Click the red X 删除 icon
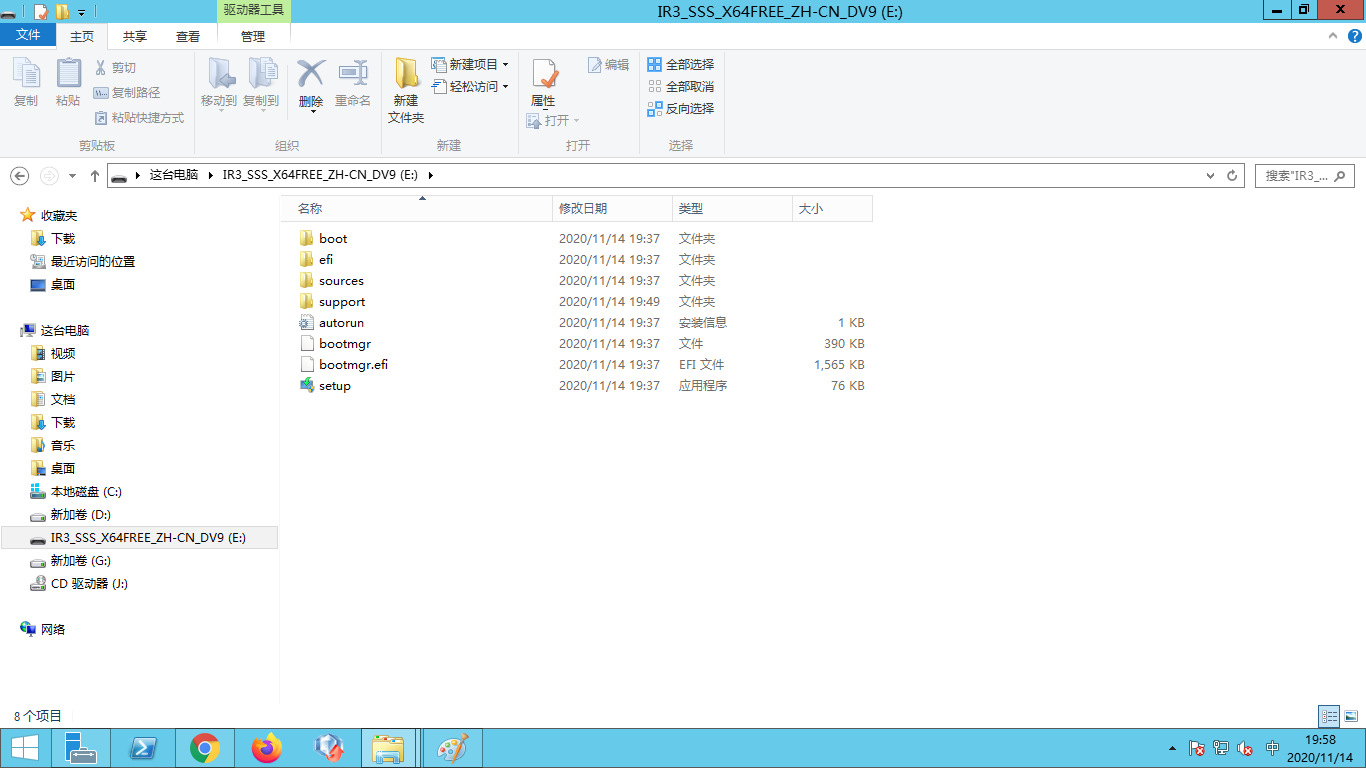Image resolution: width=1366 pixels, height=768 pixels. (311, 74)
